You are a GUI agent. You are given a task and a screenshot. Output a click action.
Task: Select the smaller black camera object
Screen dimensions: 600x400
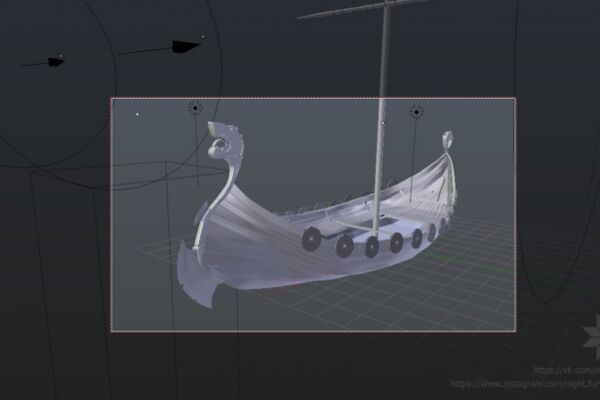[x=56, y=62]
